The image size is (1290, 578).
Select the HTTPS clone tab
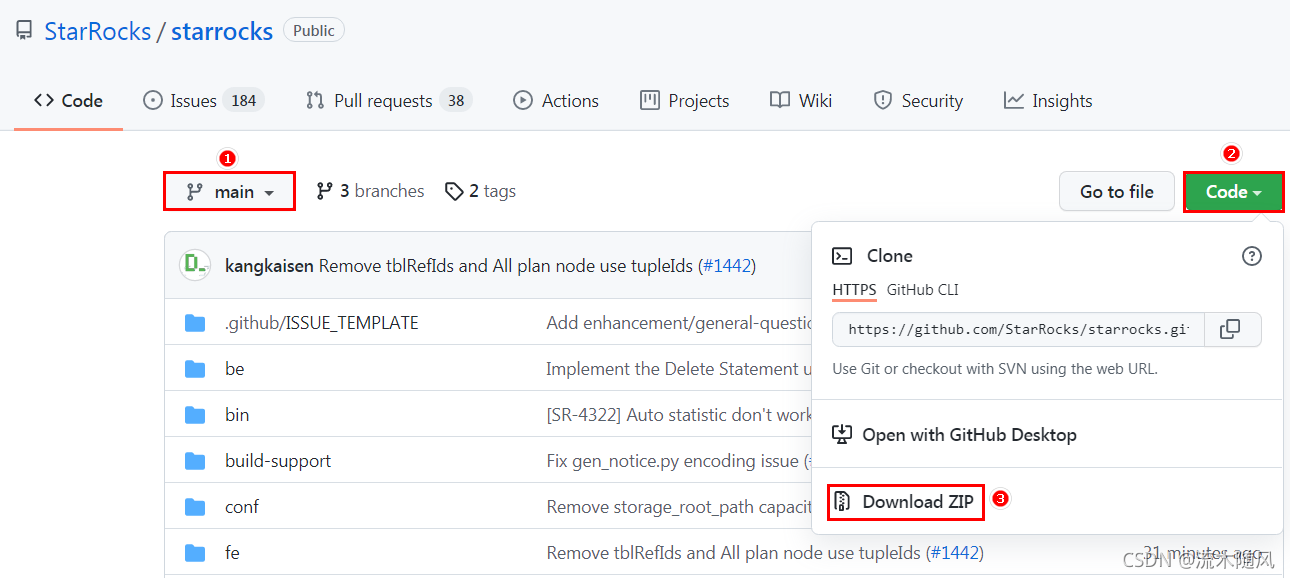coord(854,290)
